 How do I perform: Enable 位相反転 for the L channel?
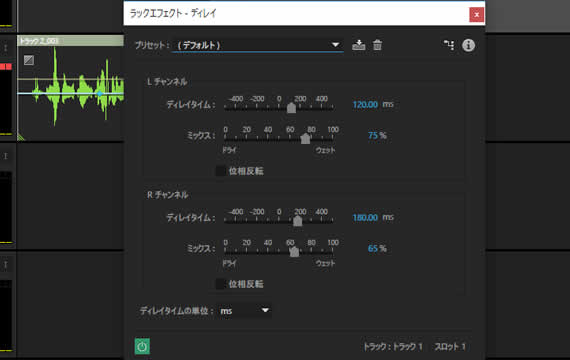[x=221, y=171]
